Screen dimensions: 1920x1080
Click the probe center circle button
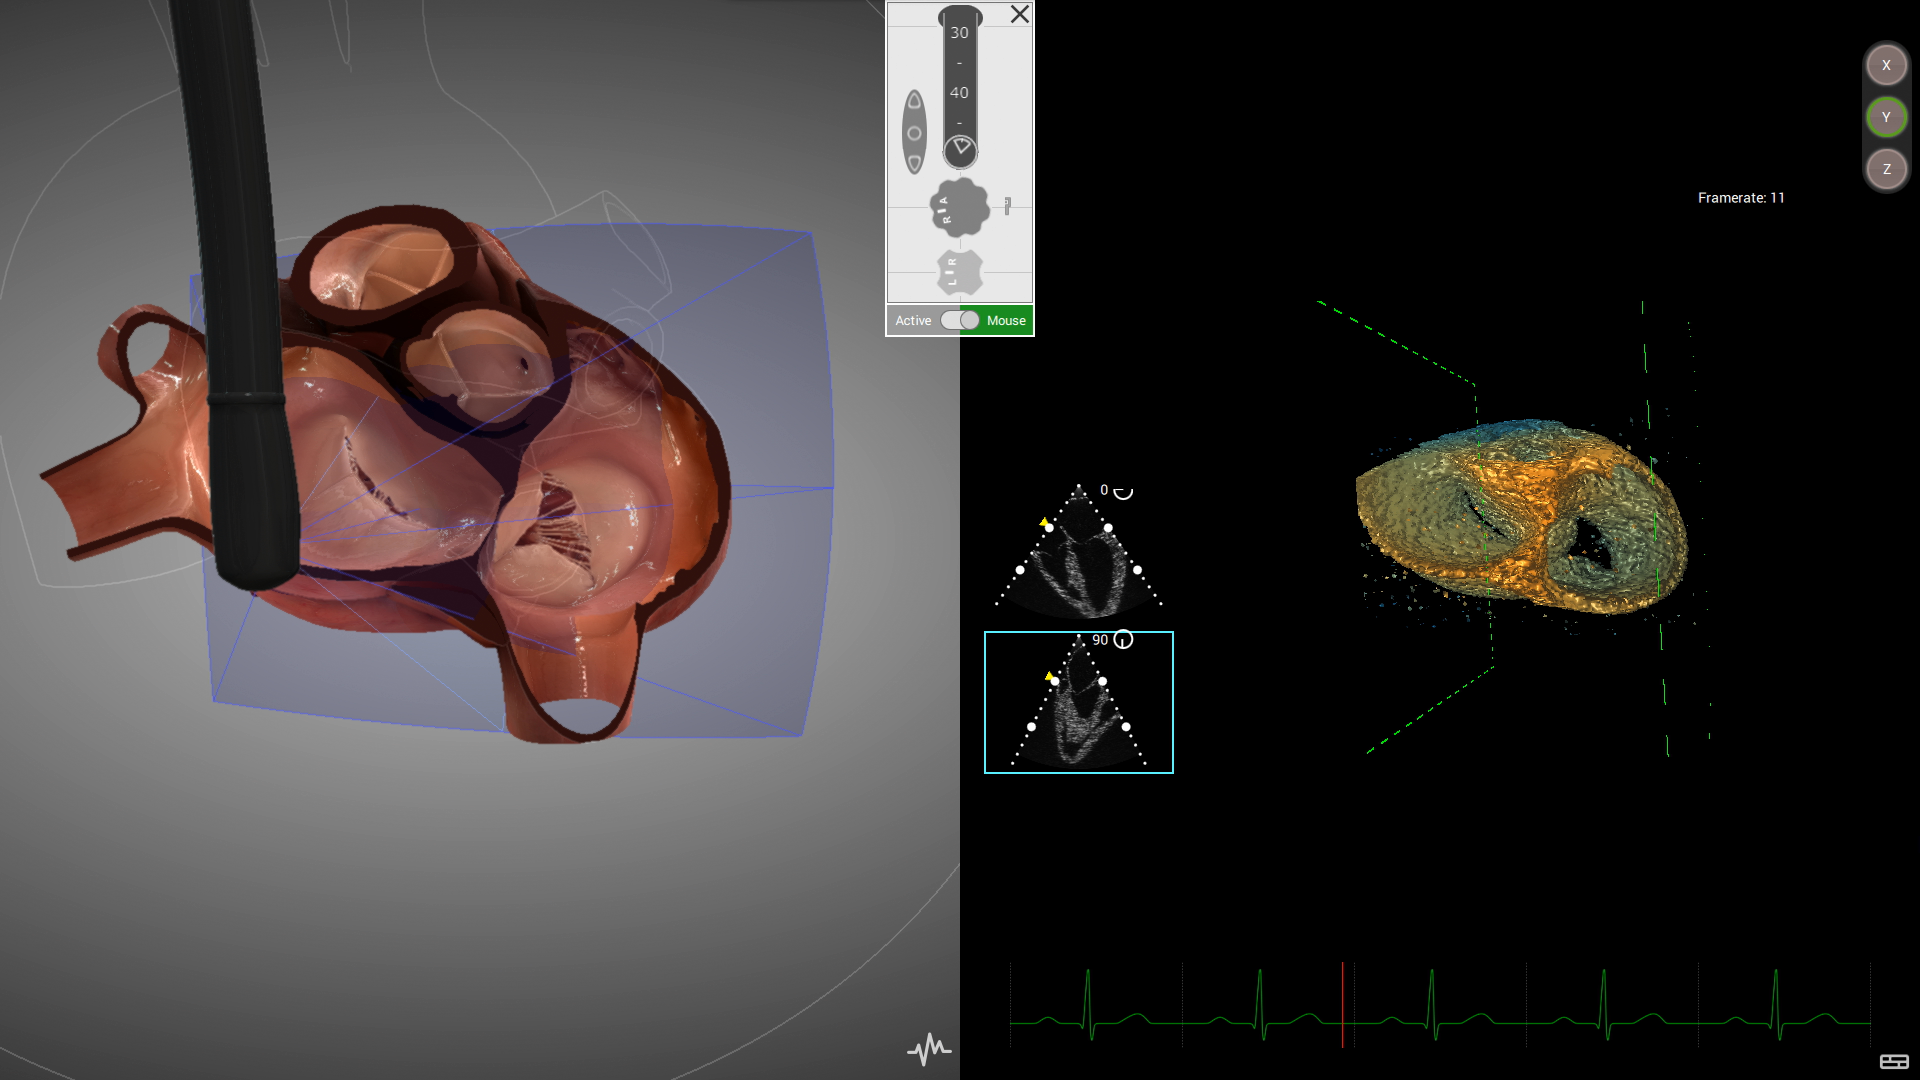coord(914,133)
